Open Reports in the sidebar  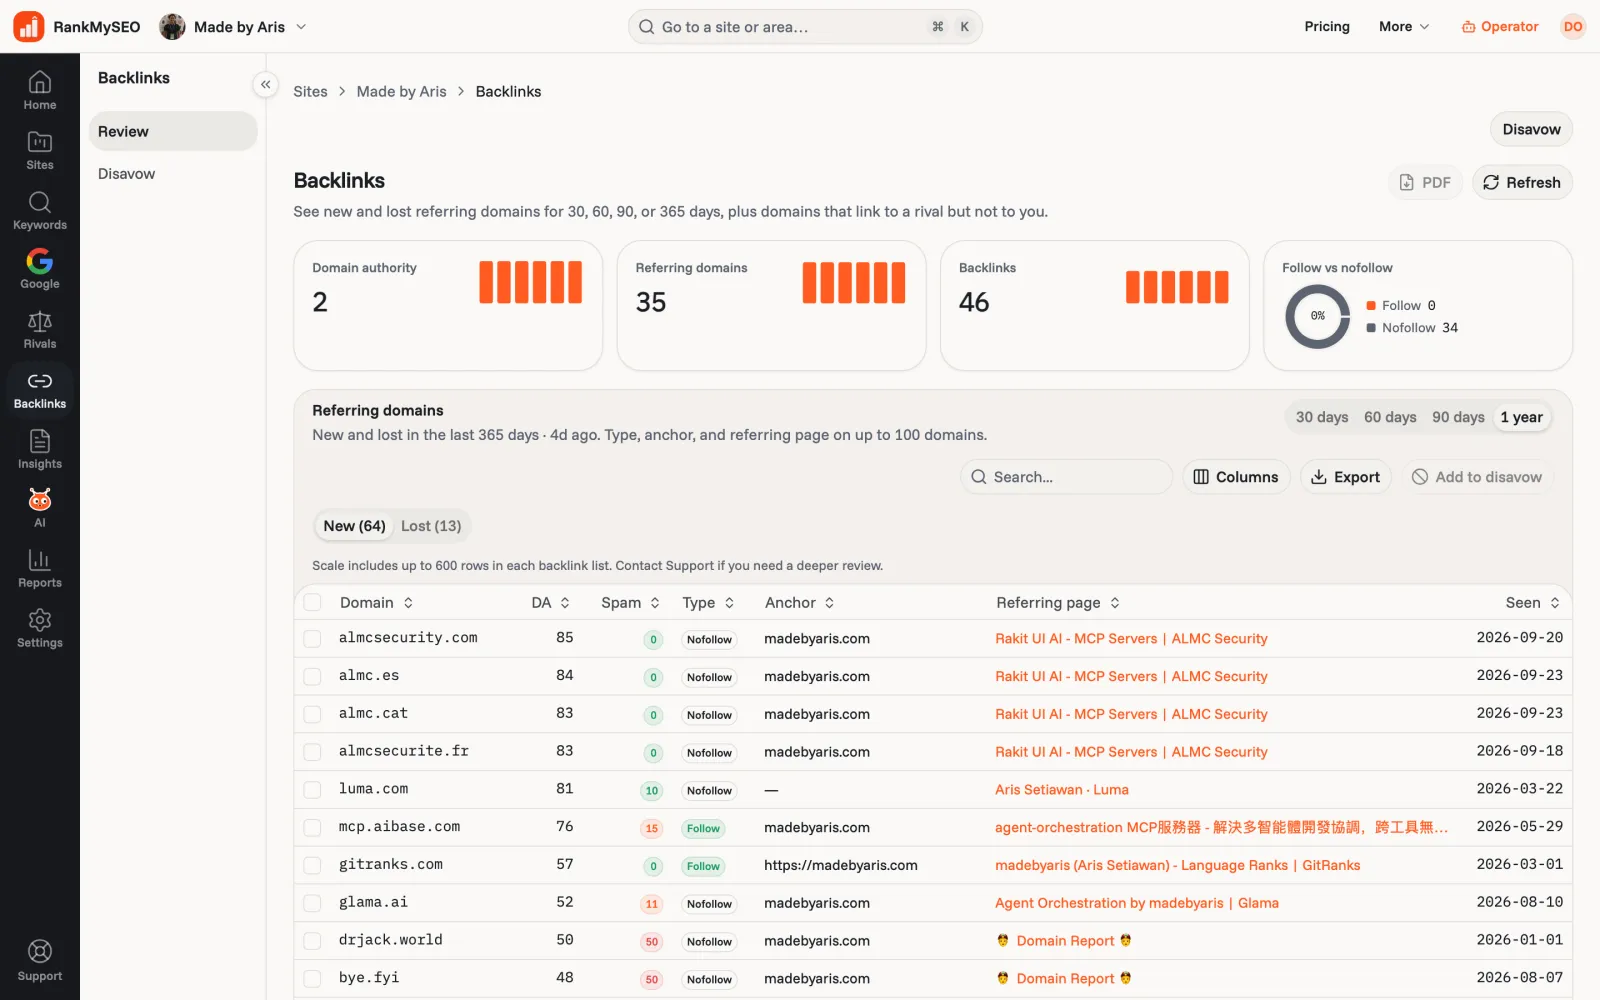tap(40, 568)
